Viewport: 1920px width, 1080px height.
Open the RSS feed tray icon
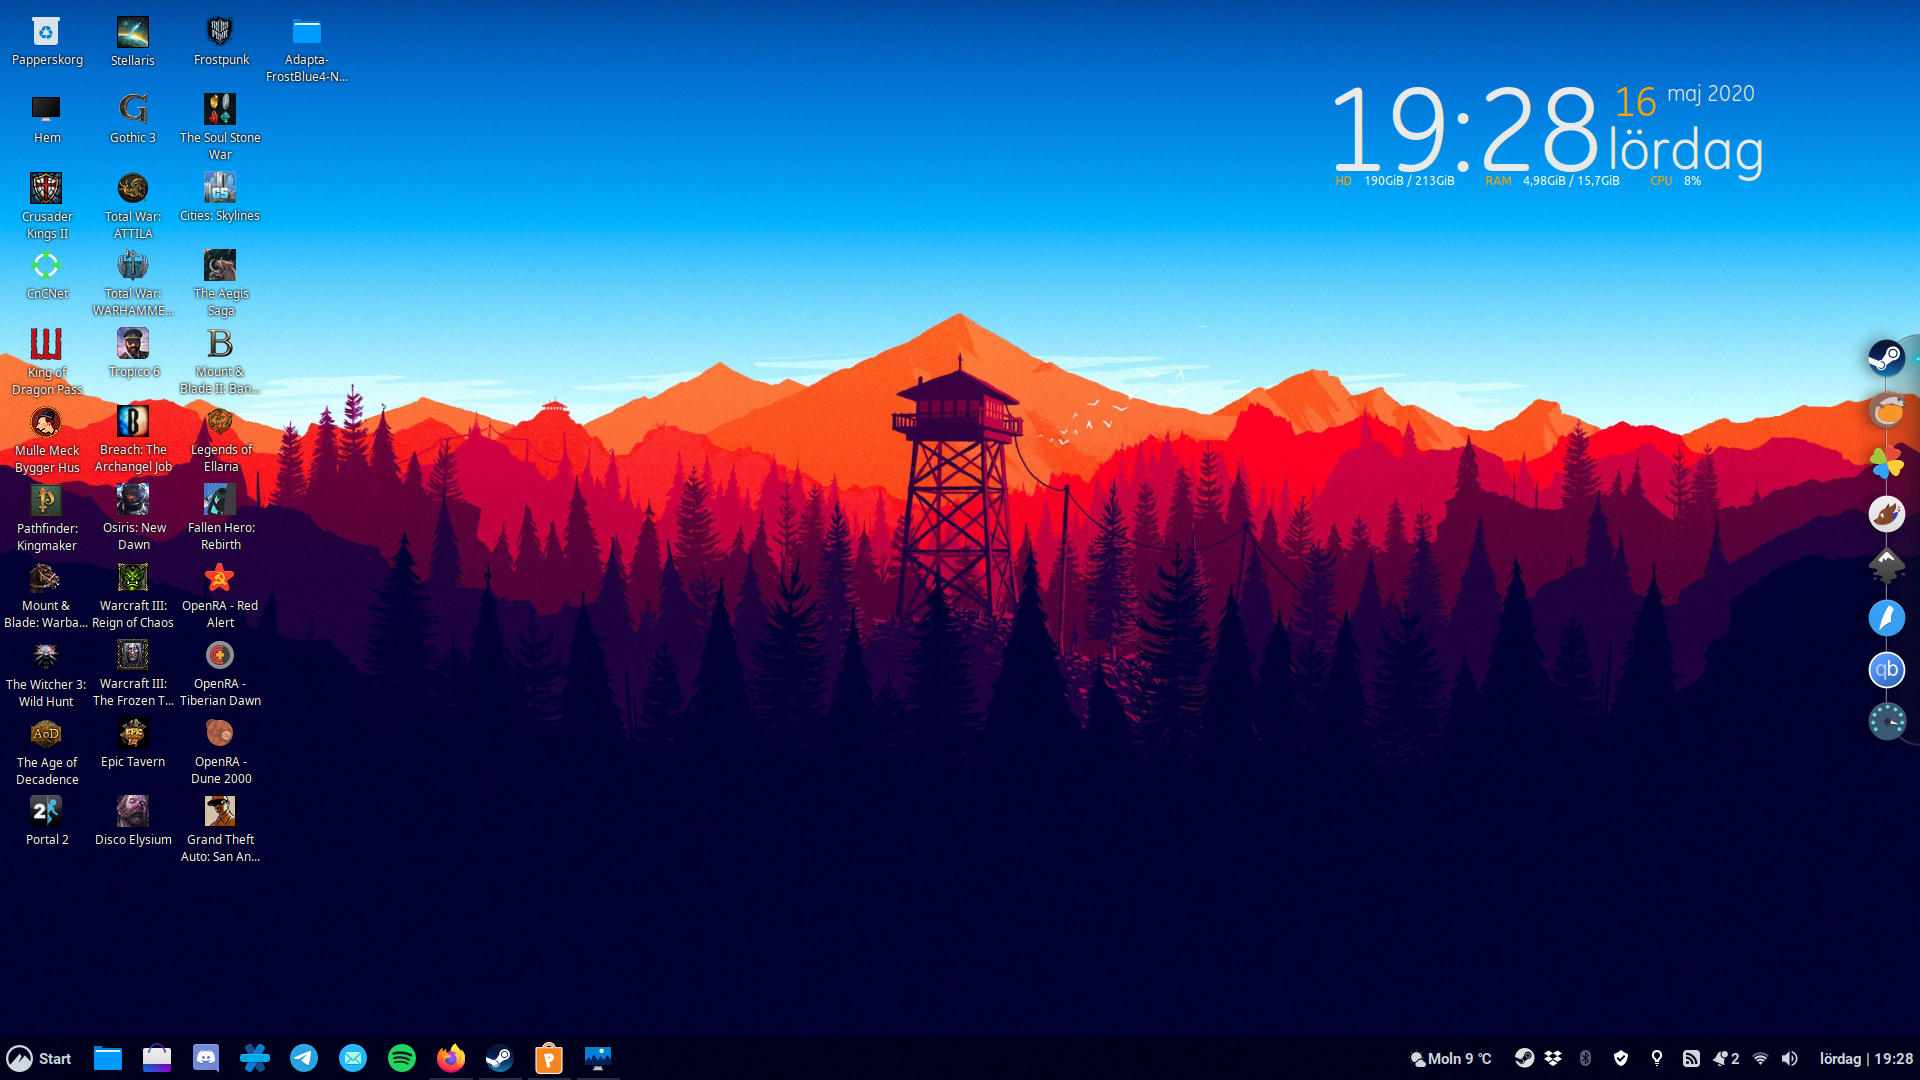[1691, 1058]
